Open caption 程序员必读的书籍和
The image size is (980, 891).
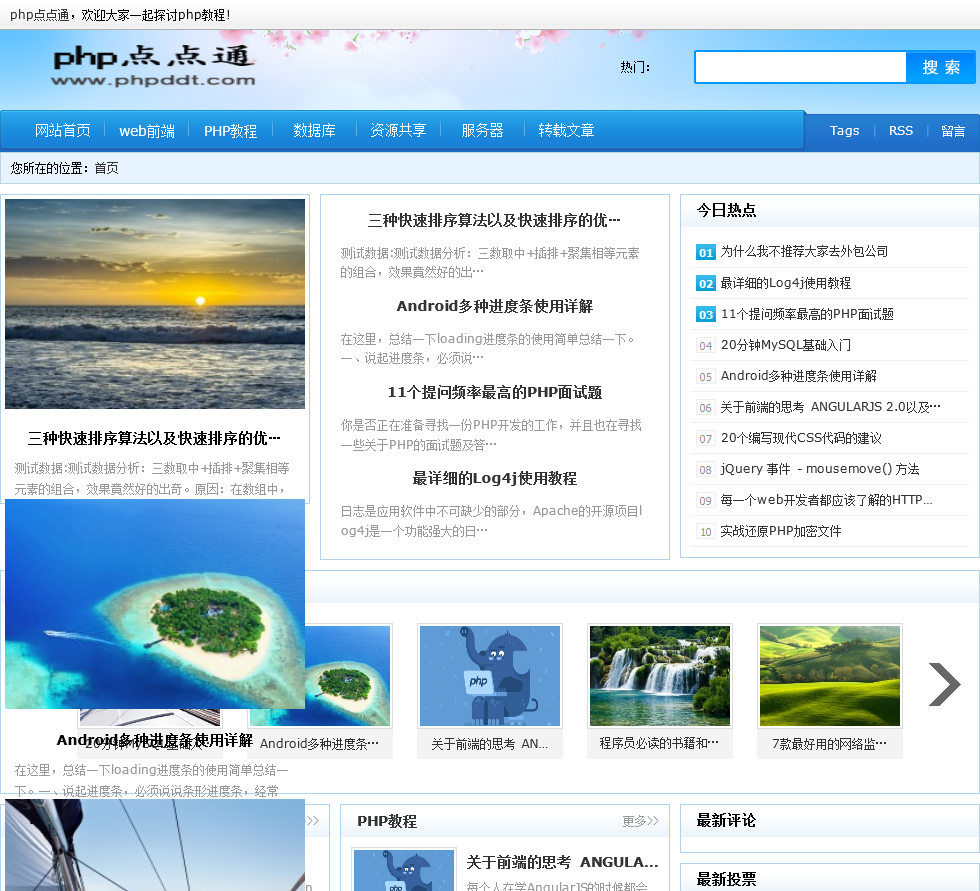pyautogui.click(x=659, y=743)
